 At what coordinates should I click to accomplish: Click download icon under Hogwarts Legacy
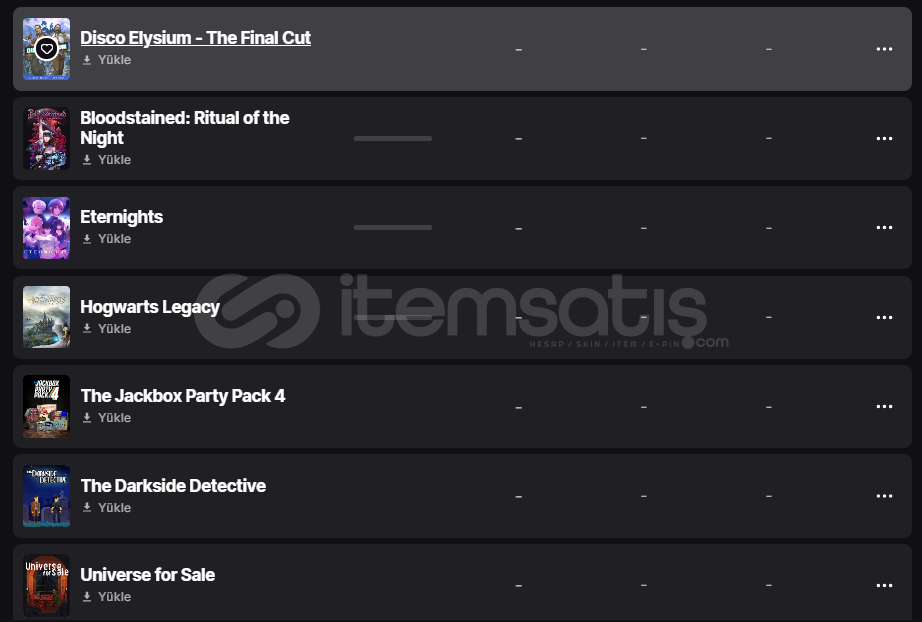pos(87,329)
